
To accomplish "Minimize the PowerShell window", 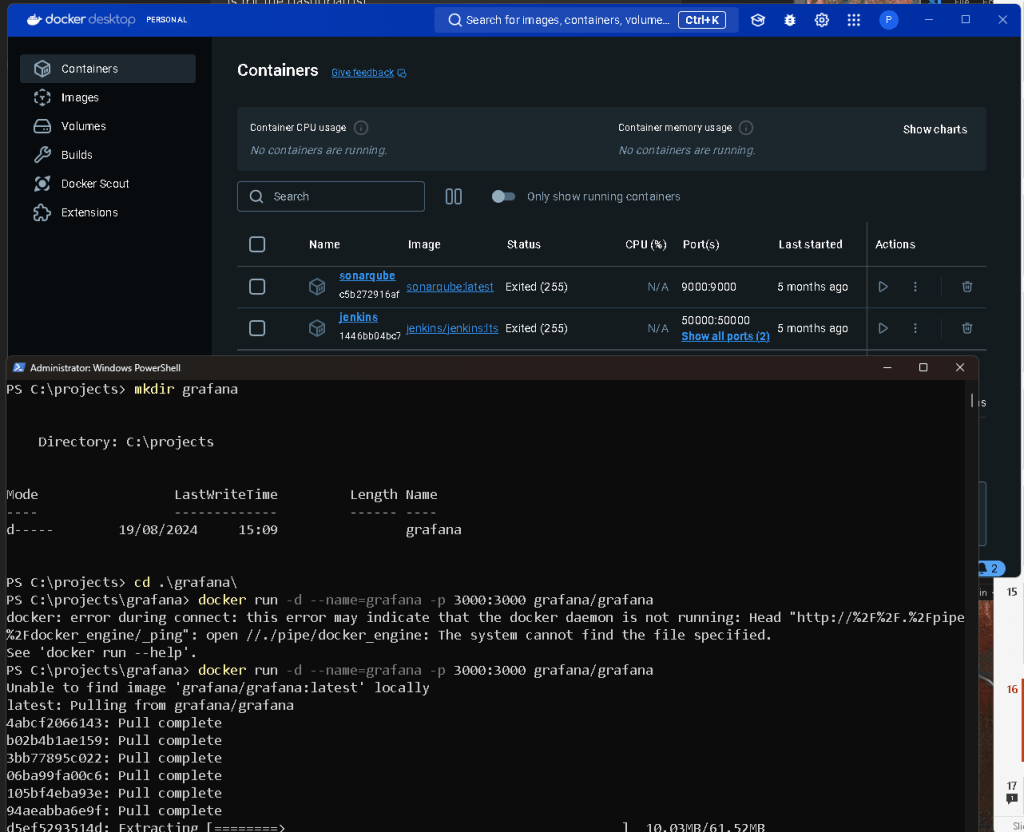I will 887,368.
